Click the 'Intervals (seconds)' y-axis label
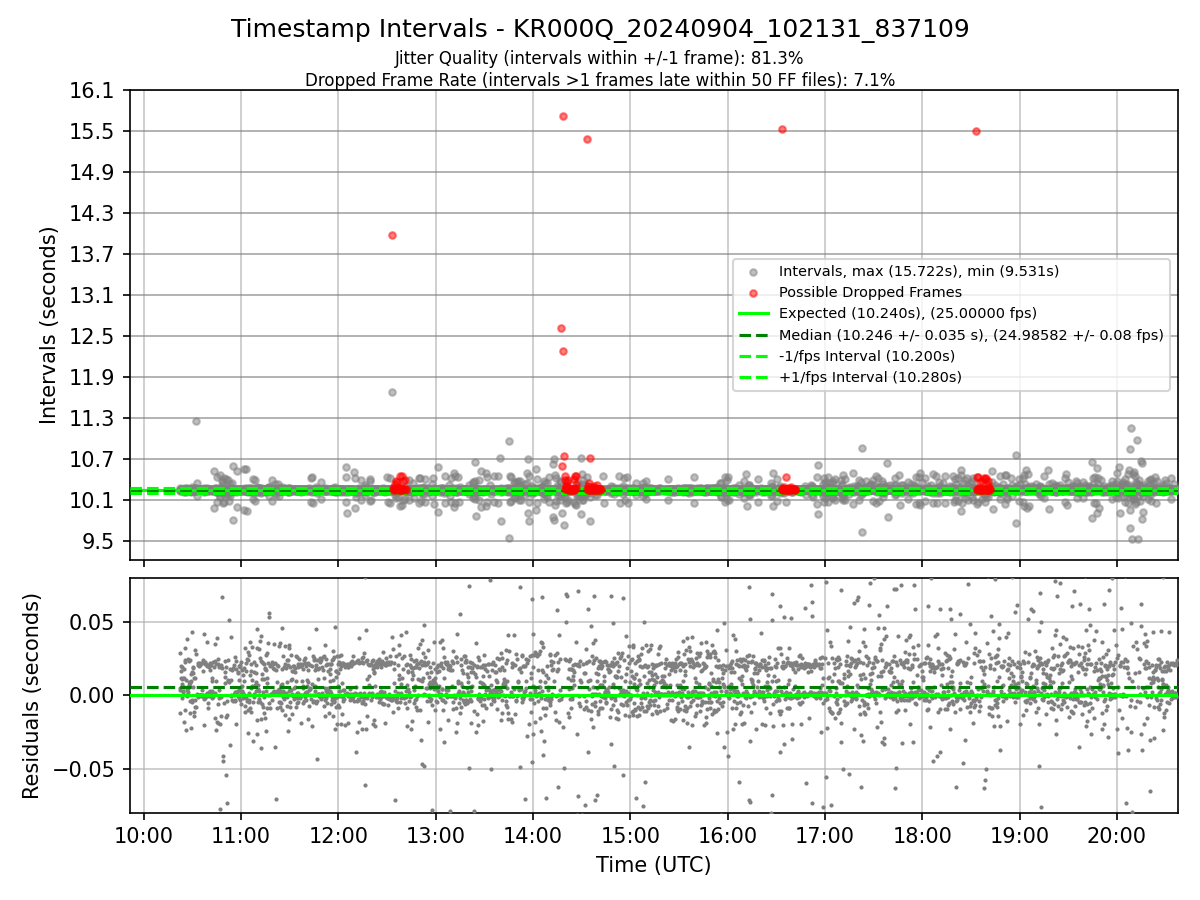 coord(48,324)
